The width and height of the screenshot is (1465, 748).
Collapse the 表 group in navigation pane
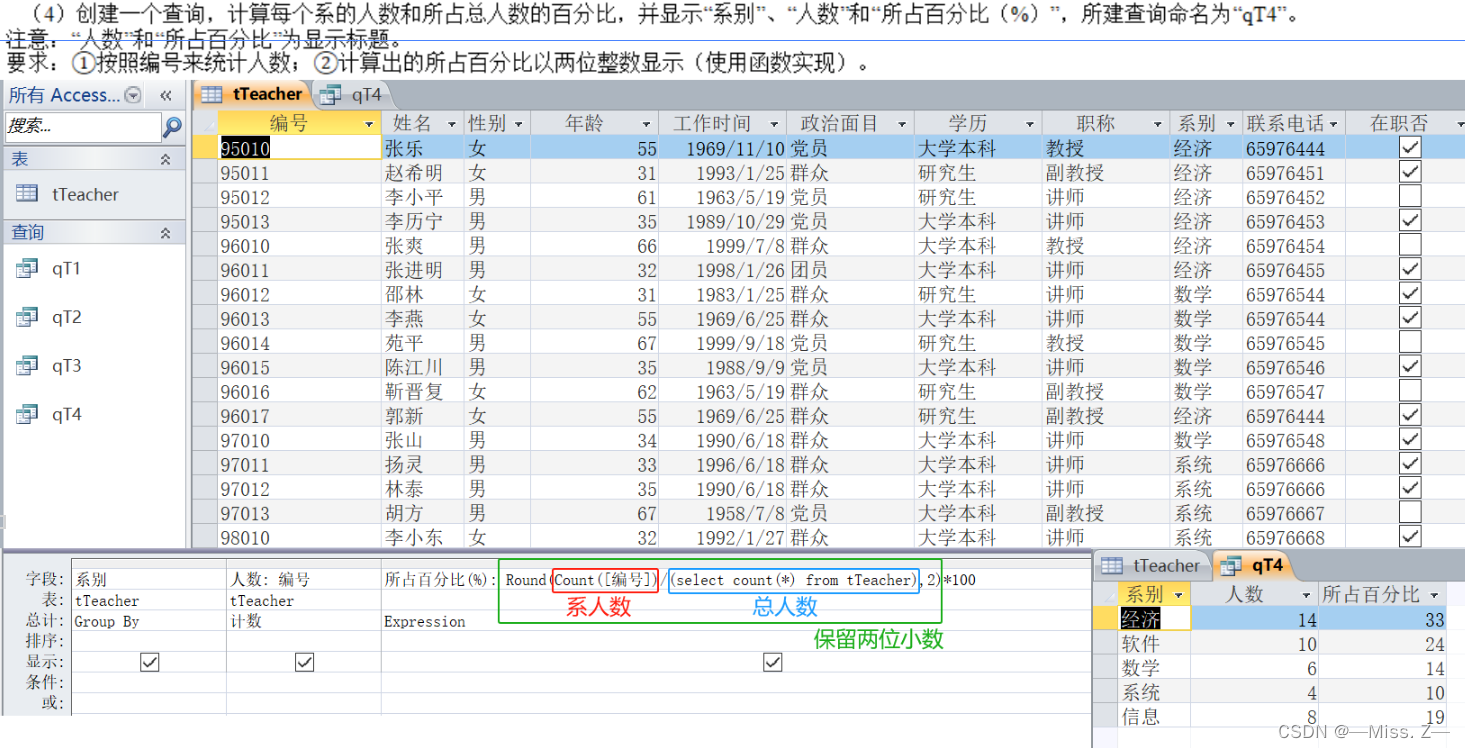165,160
